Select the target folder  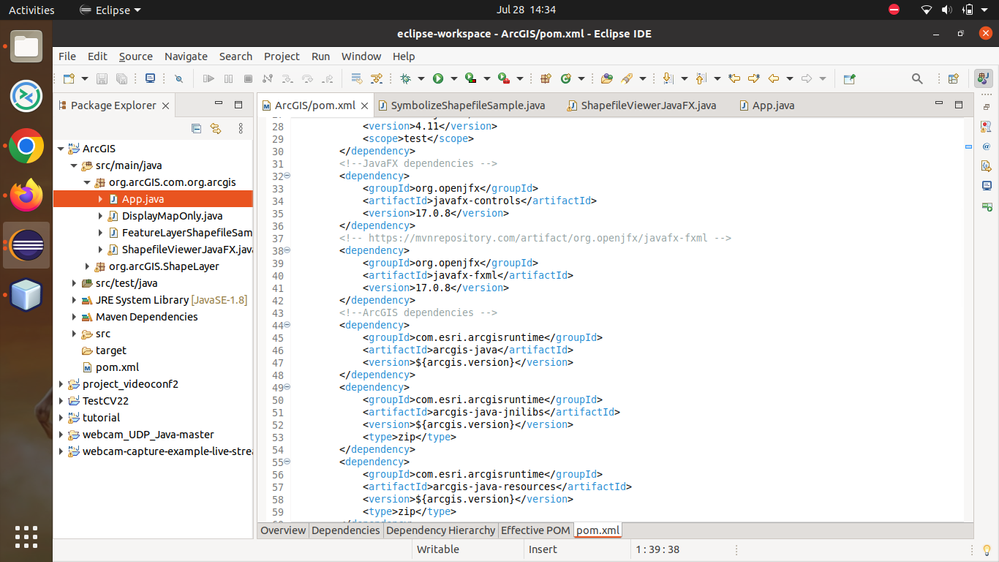tap(111, 350)
